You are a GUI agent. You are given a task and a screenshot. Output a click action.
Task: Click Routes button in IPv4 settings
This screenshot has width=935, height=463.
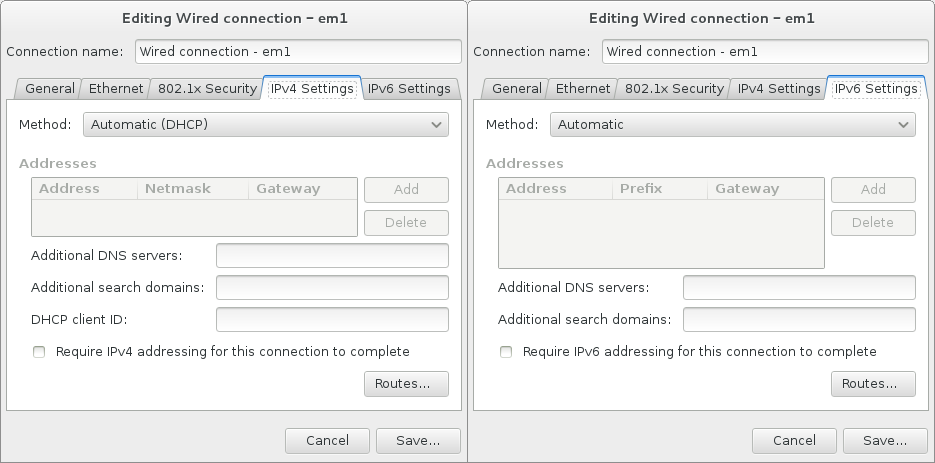(x=406, y=384)
